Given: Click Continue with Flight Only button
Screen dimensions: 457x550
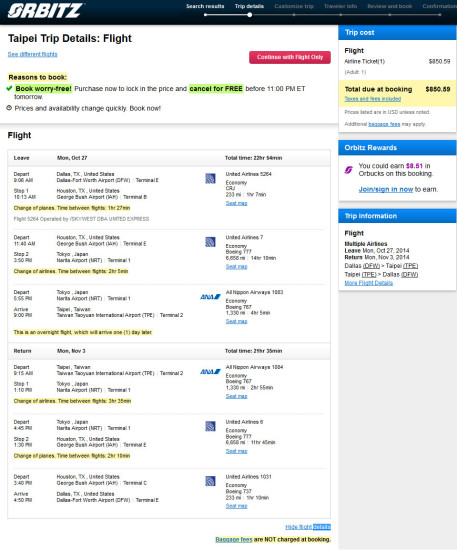Looking at the screenshot, I should click(290, 57).
